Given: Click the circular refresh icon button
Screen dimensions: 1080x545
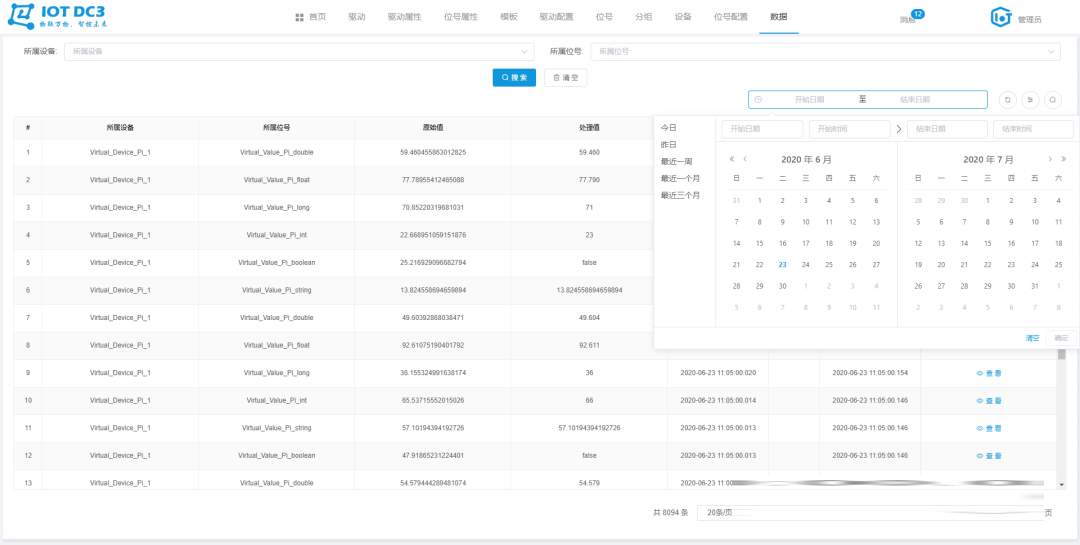Looking at the screenshot, I should (x=1008, y=100).
